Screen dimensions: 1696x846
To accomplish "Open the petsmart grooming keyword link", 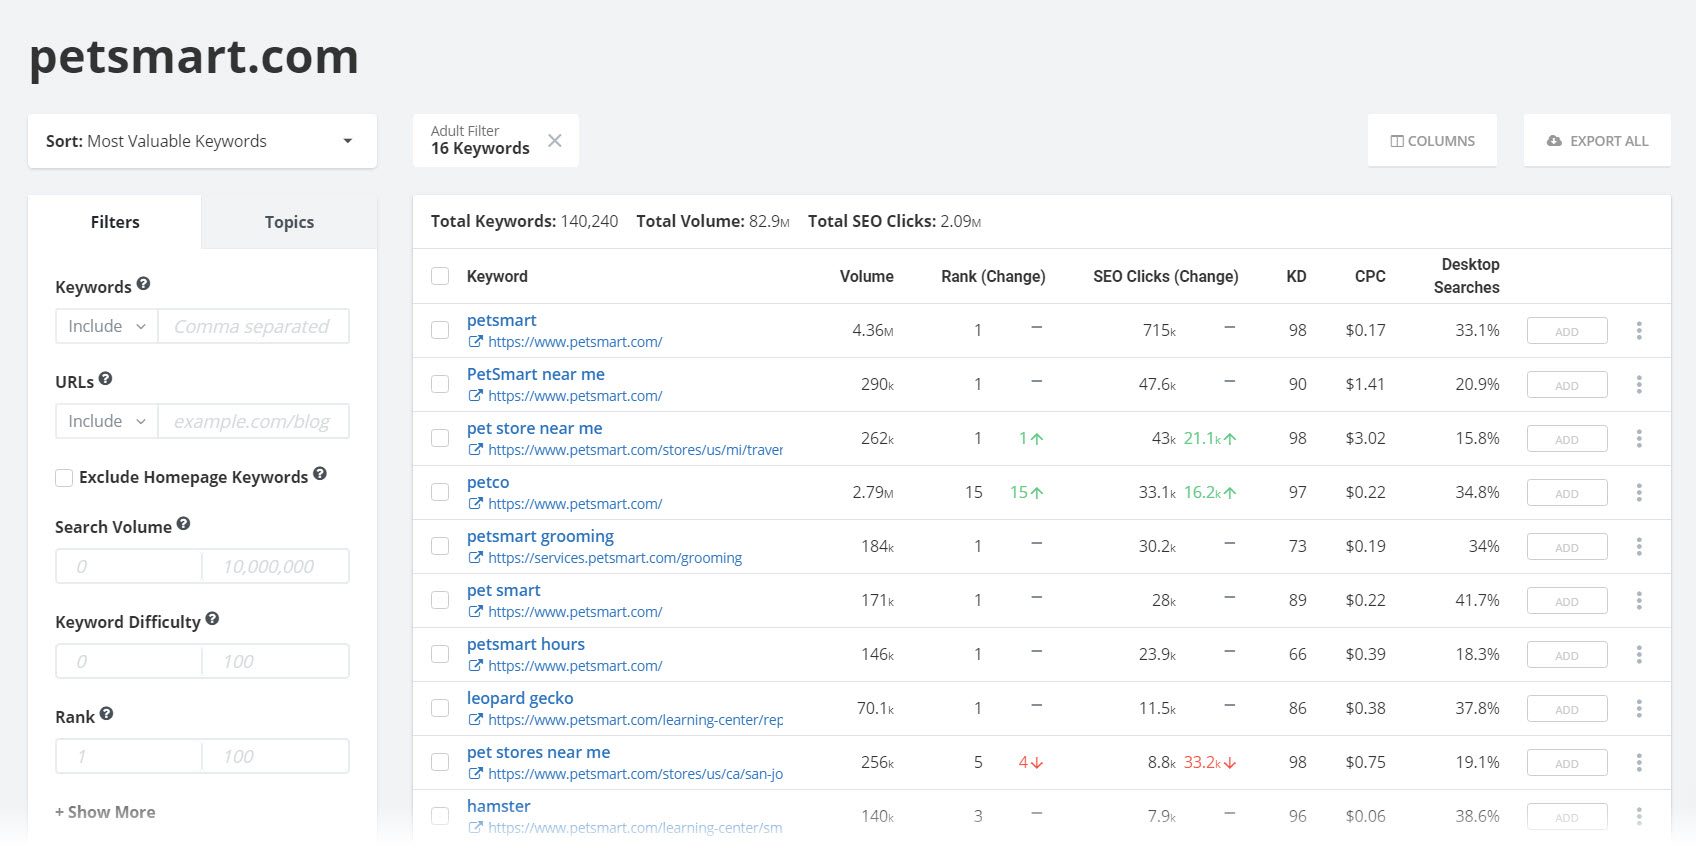I will [x=540, y=536].
